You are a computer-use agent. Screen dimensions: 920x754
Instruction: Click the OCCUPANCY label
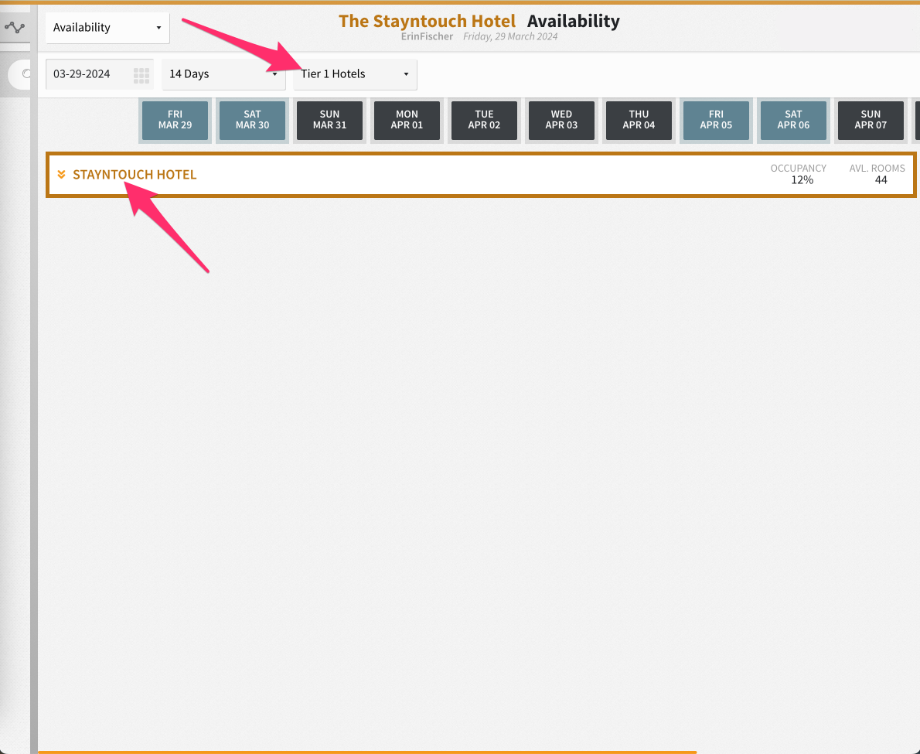pyautogui.click(x=799, y=168)
